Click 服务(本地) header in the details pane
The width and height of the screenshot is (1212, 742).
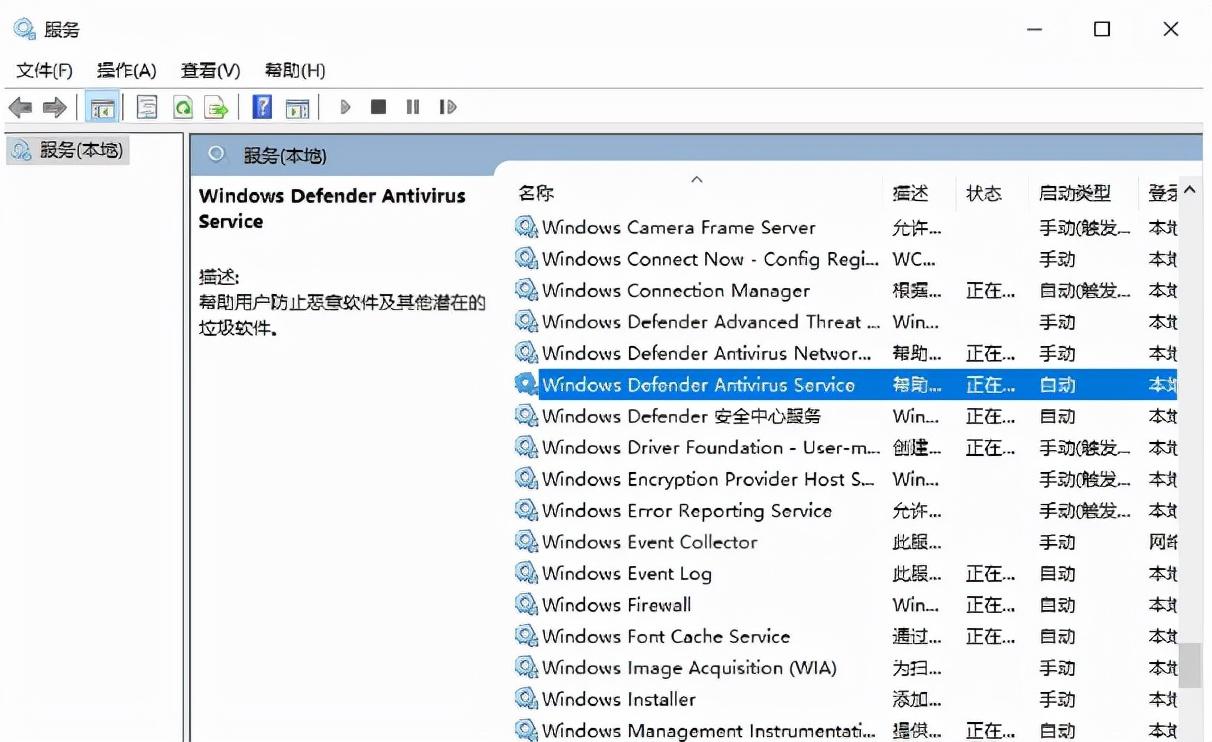pos(285,156)
